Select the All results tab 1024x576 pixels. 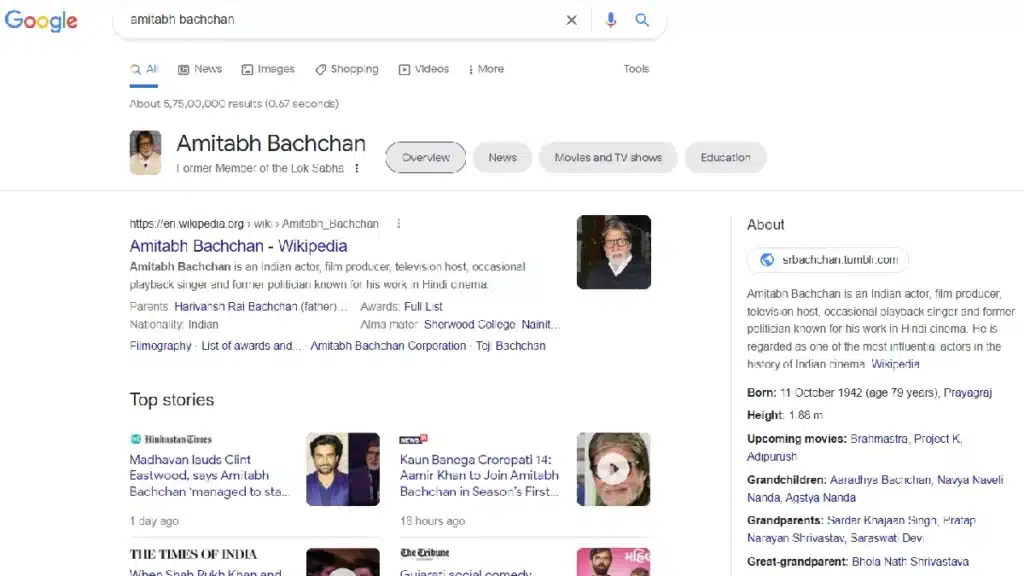point(144,69)
